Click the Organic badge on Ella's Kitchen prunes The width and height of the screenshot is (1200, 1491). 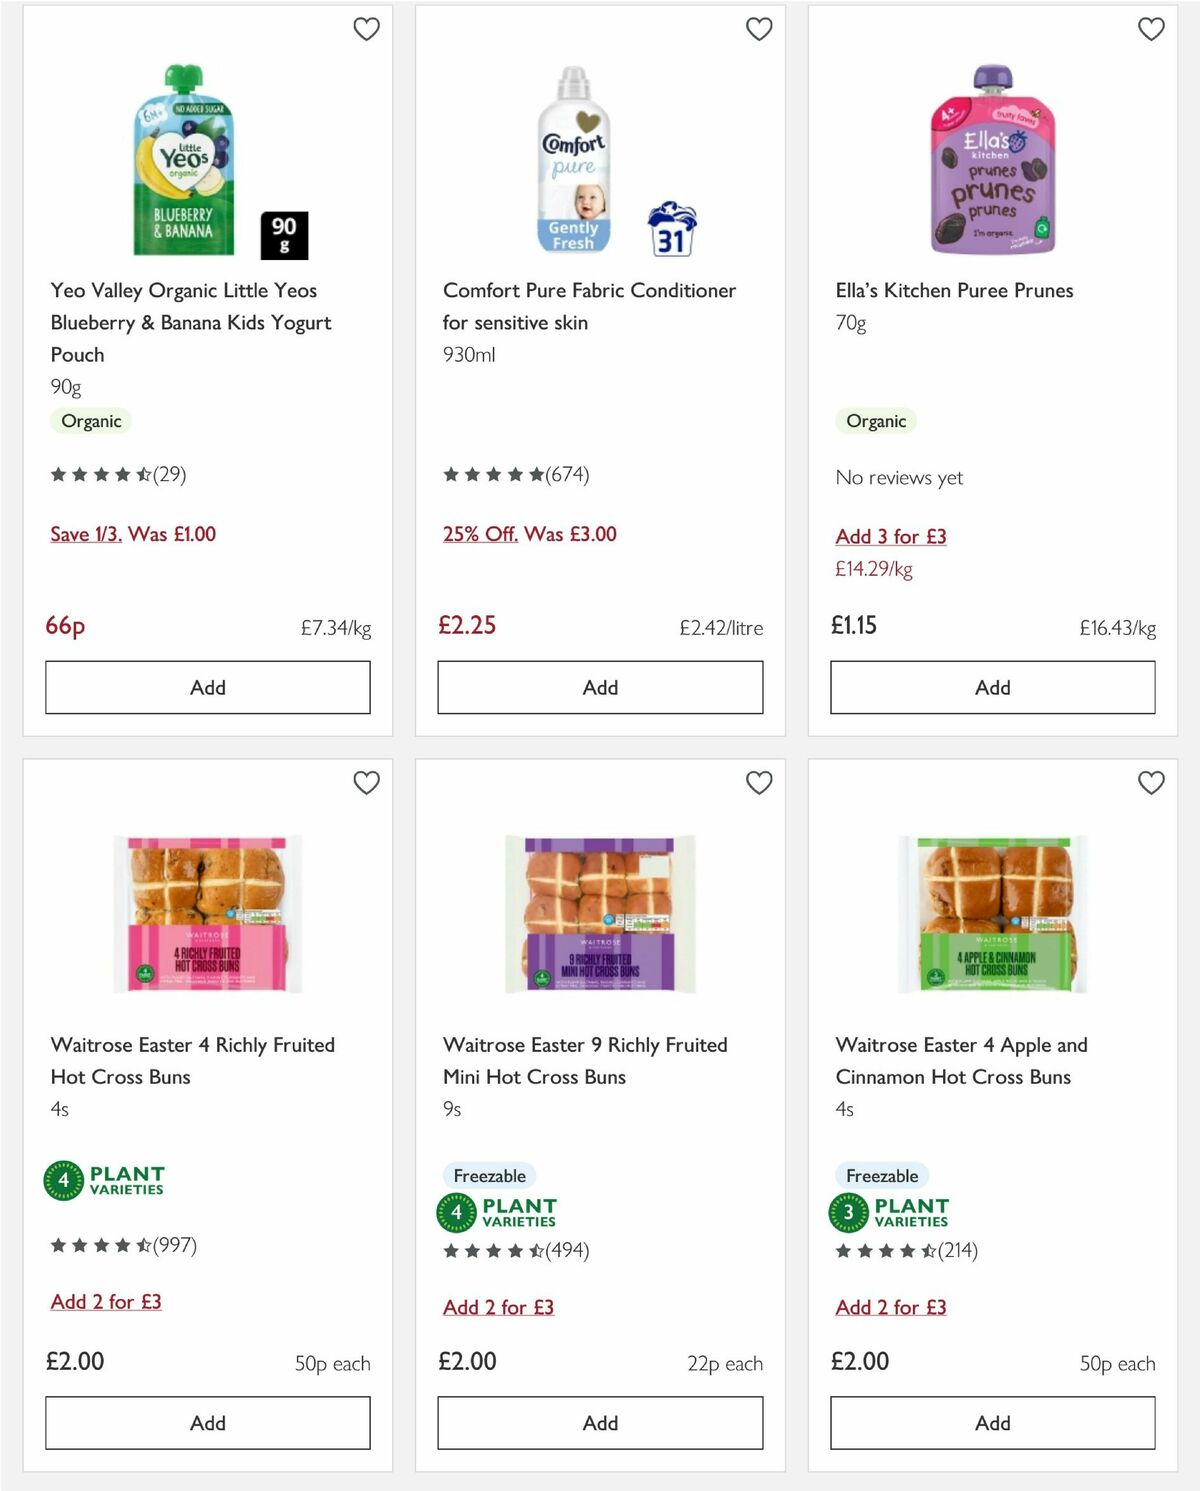[x=876, y=421]
